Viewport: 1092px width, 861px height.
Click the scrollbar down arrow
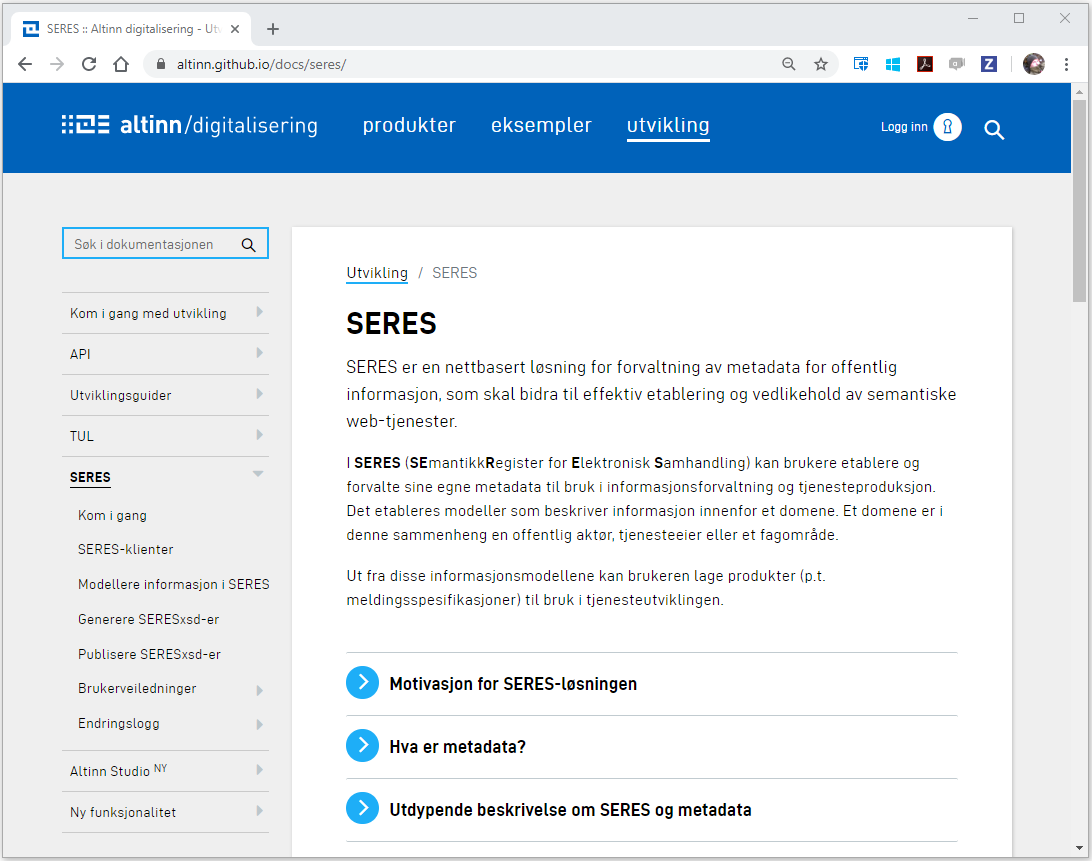point(1079,848)
